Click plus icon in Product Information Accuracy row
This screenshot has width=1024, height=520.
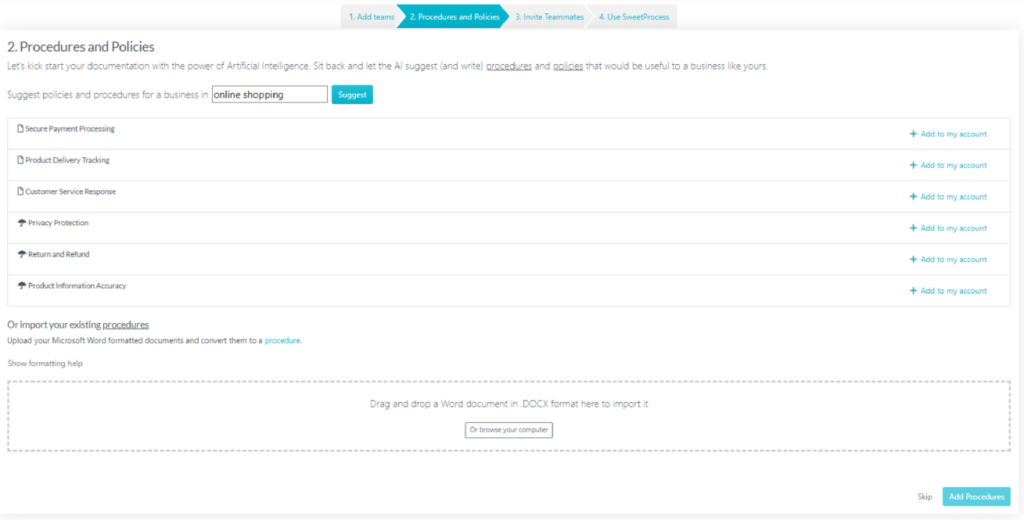coord(913,291)
